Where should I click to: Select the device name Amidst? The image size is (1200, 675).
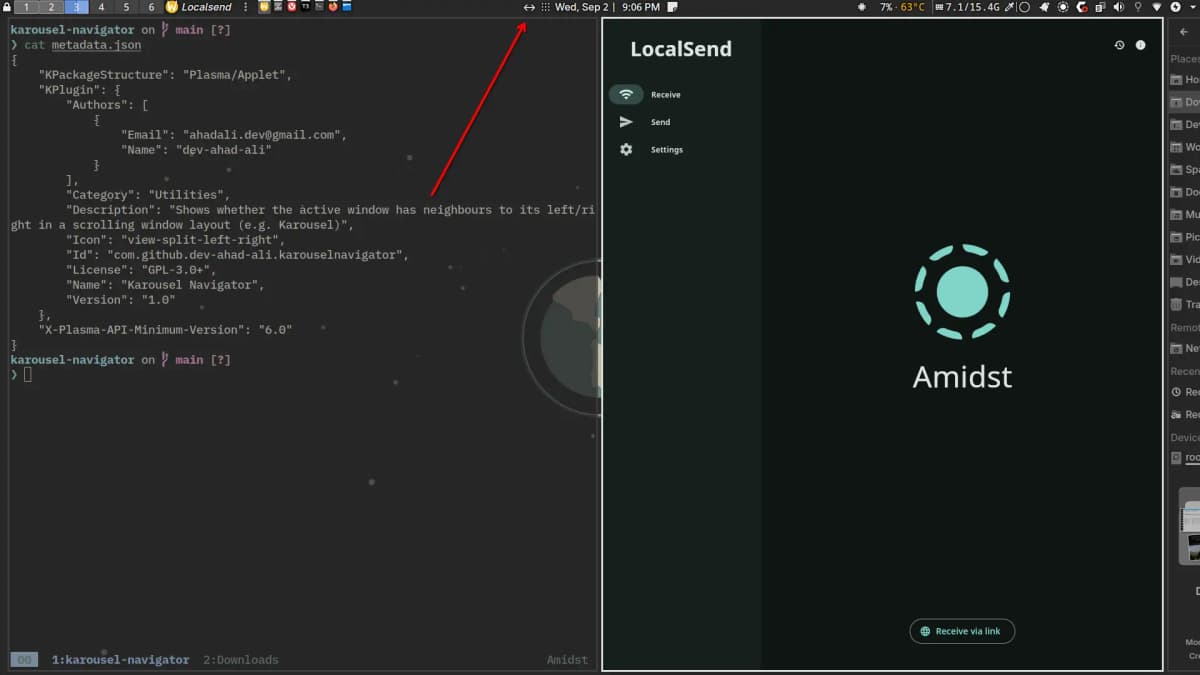point(962,377)
